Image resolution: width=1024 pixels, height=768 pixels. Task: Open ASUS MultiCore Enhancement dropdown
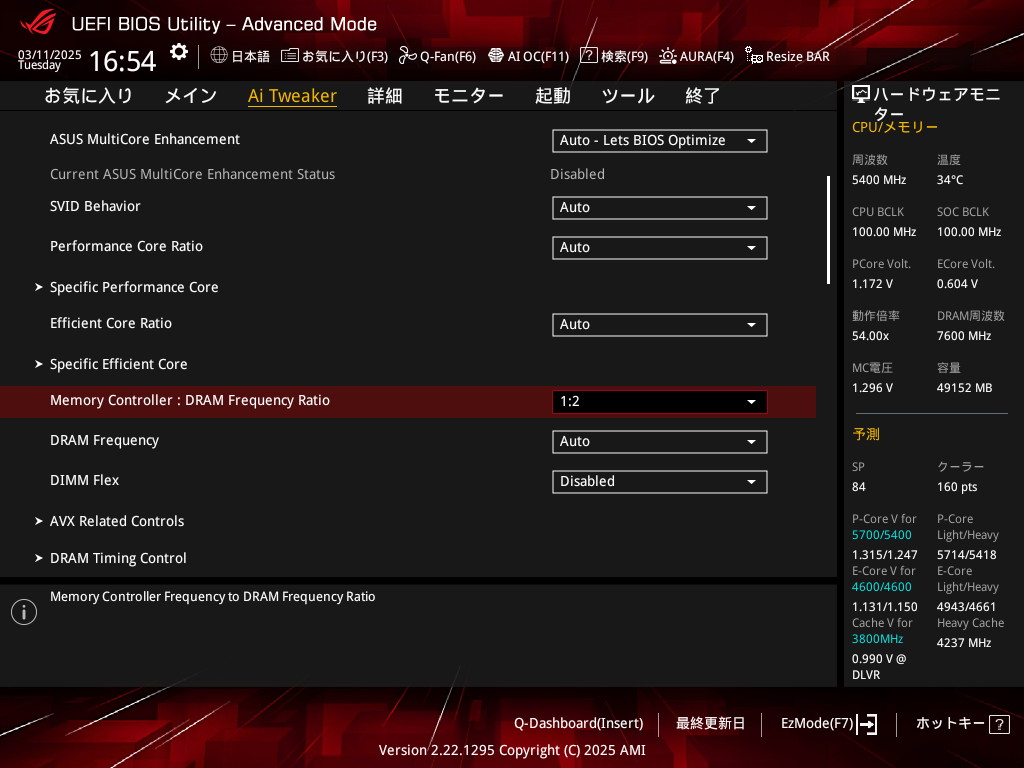click(660, 140)
